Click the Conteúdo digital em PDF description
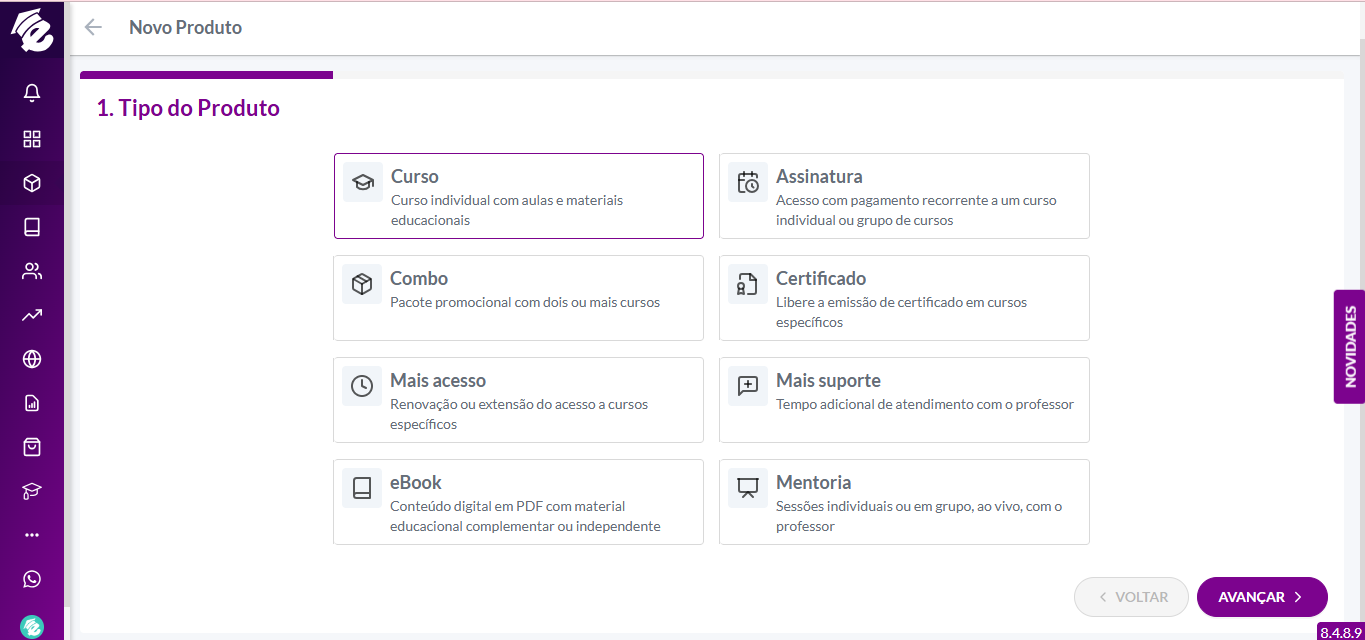This screenshot has height=640, width=1365. coord(525,516)
